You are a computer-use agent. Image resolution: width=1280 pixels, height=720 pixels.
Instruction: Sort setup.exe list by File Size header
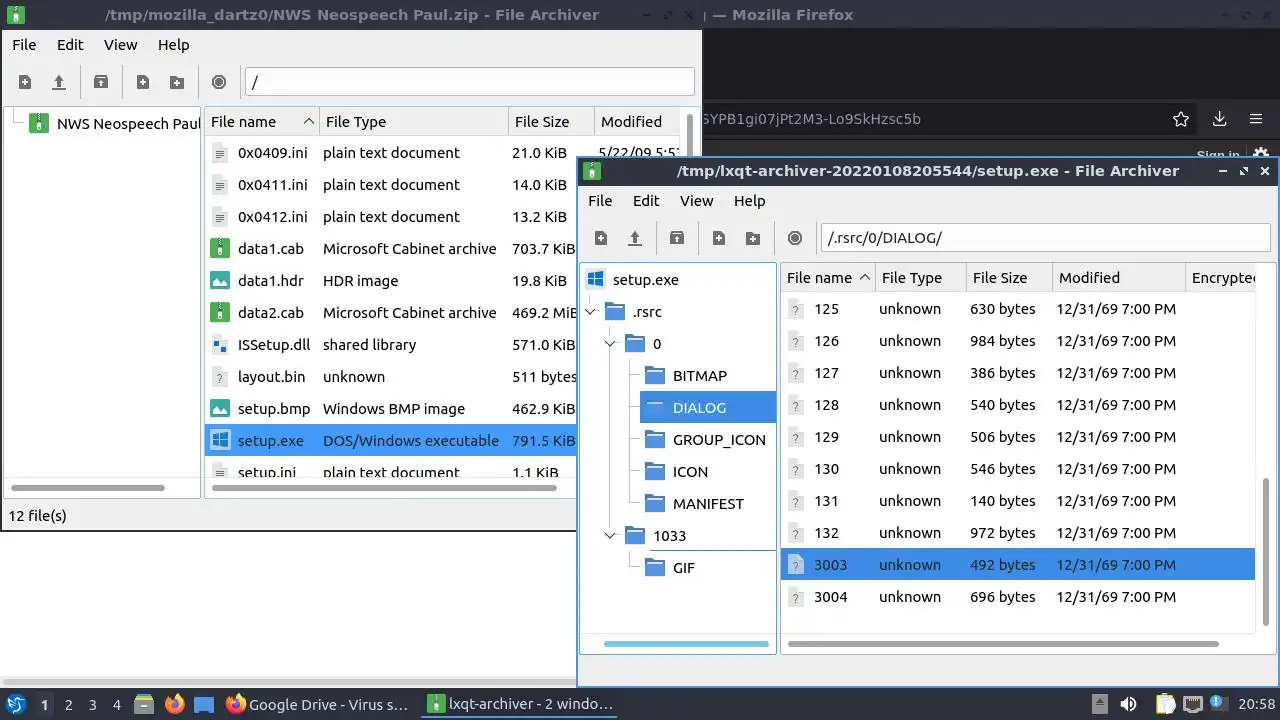pos(1009,278)
